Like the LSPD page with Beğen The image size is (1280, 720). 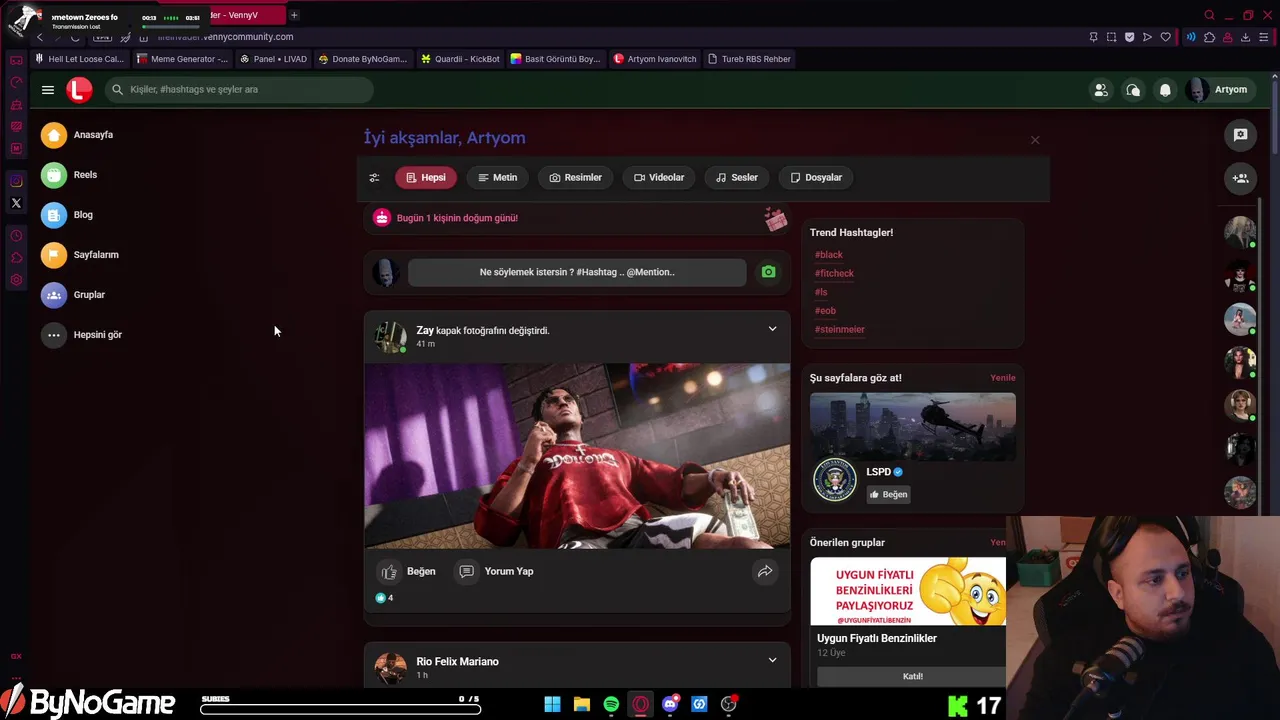pyautogui.click(x=888, y=494)
